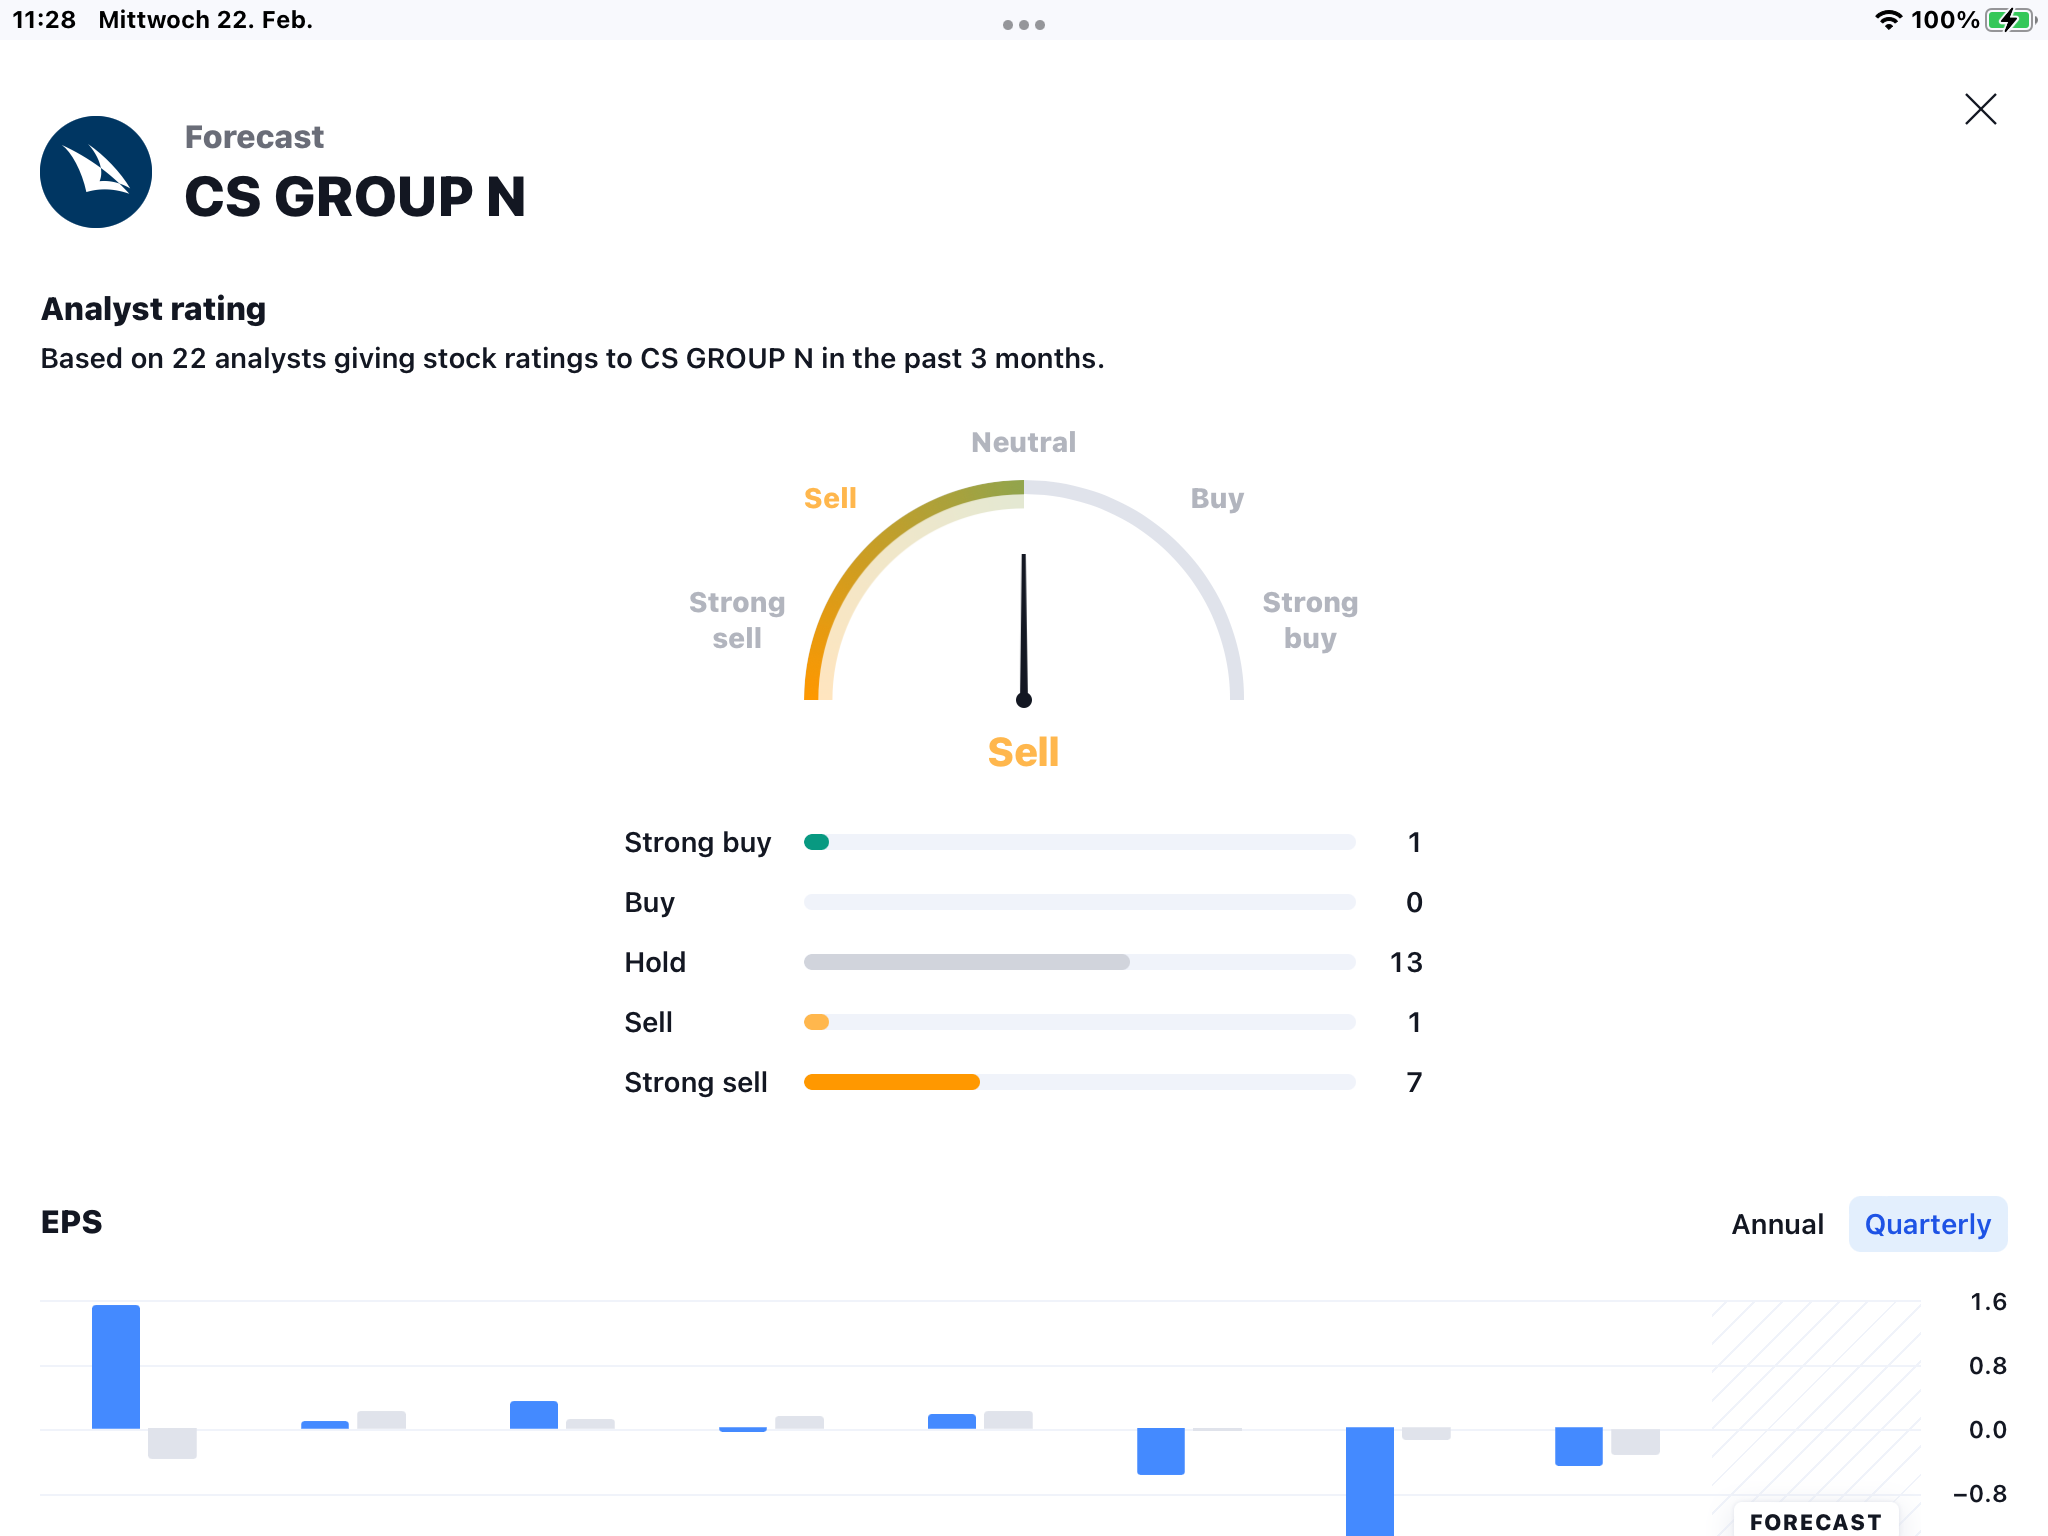This screenshot has width=2048, height=1536.
Task: Tap the Neutral label atop gauge
Action: (1023, 442)
